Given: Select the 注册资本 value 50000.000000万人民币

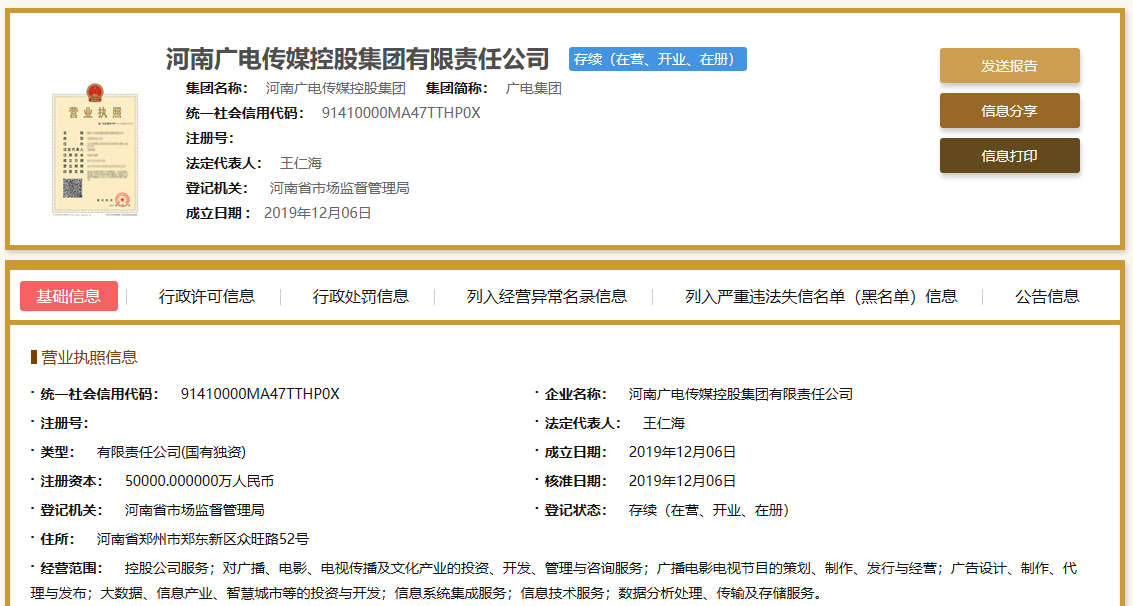Looking at the screenshot, I should [x=199, y=481].
